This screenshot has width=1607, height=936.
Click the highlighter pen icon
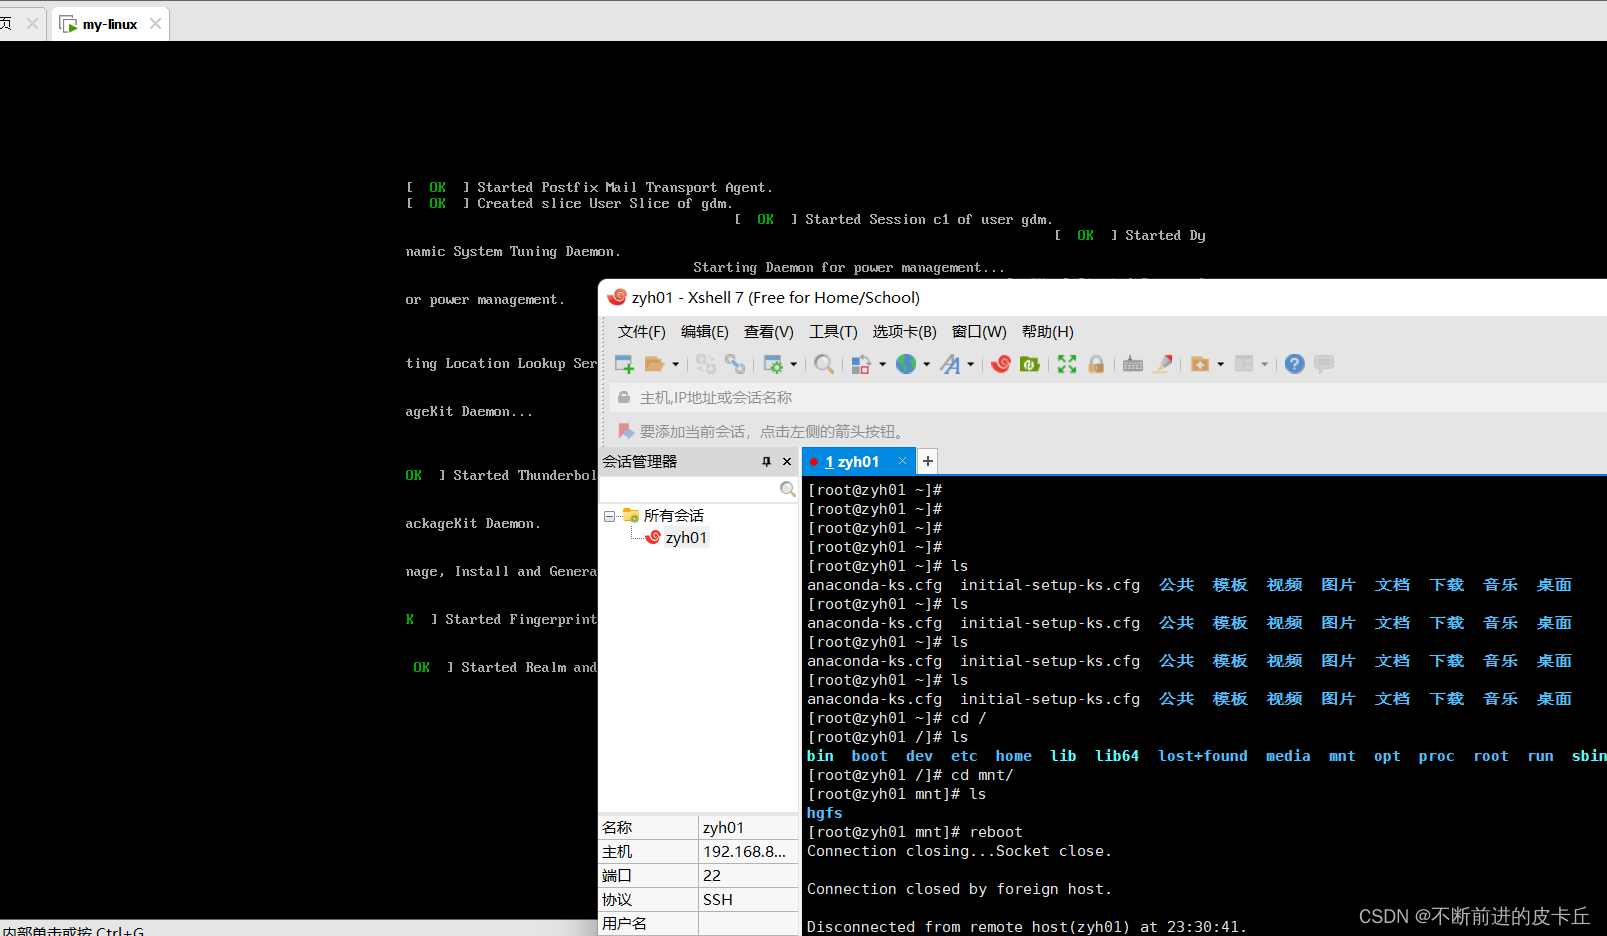[x=1162, y=364]
